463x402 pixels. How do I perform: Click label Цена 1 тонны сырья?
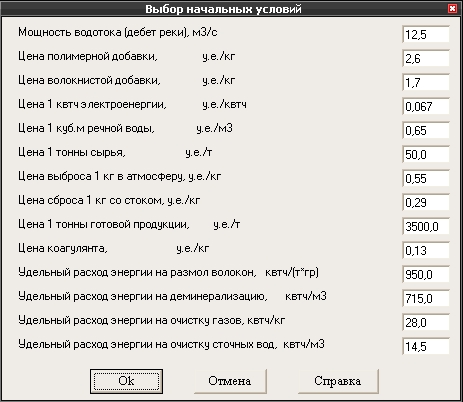point(72,153)
